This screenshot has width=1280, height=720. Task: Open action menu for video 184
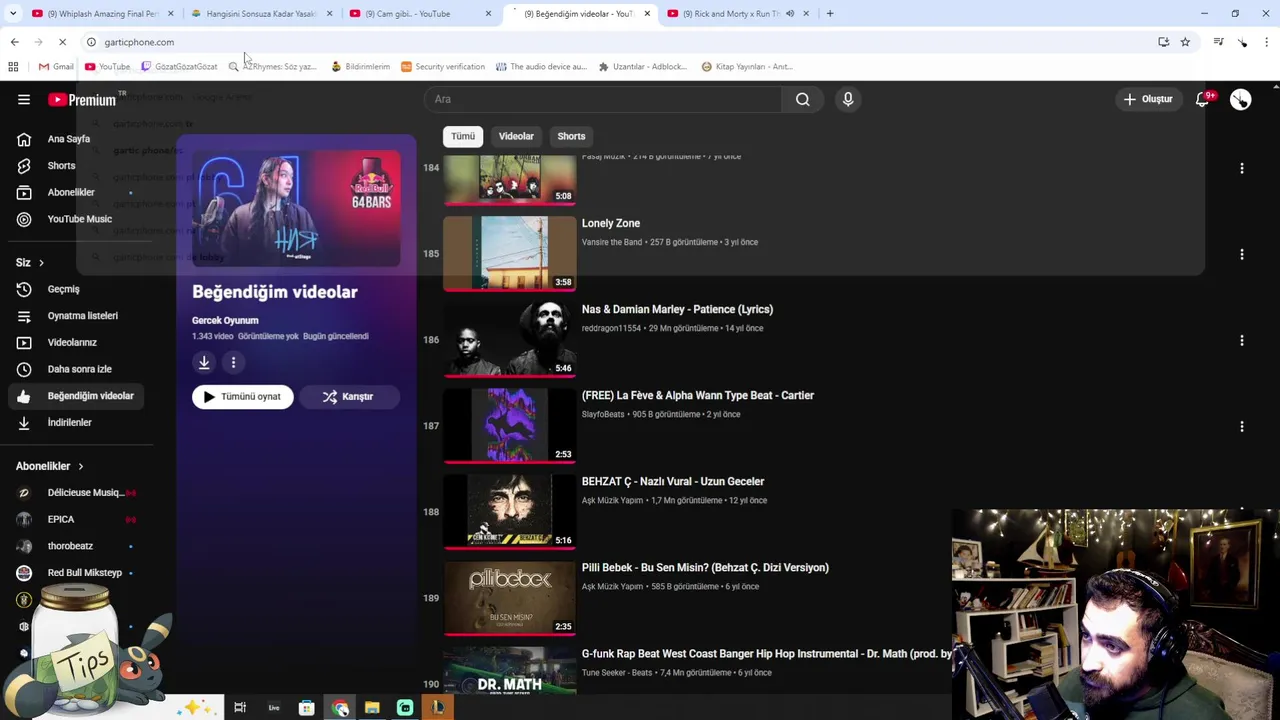pyautogui.click(x=1241, y=168)
